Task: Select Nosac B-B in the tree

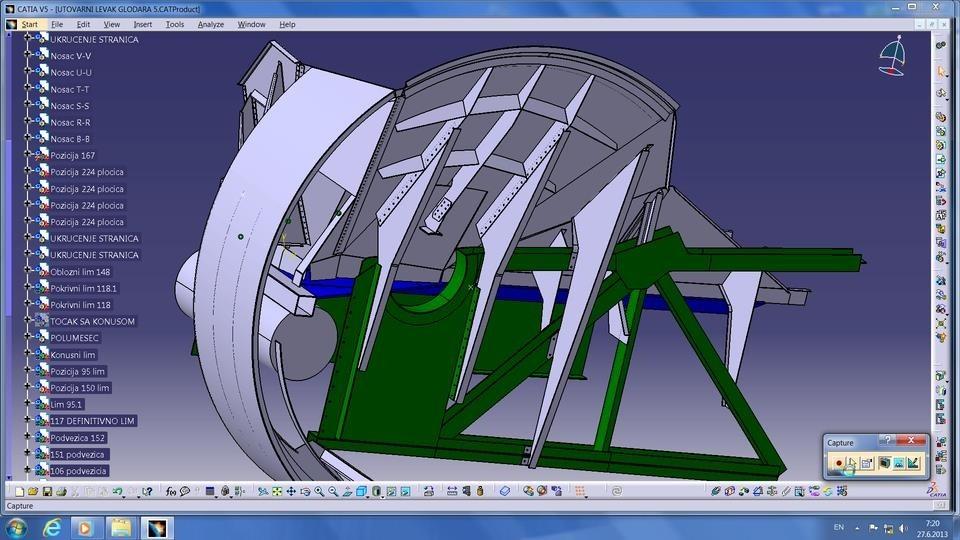Action: point(70,139)
